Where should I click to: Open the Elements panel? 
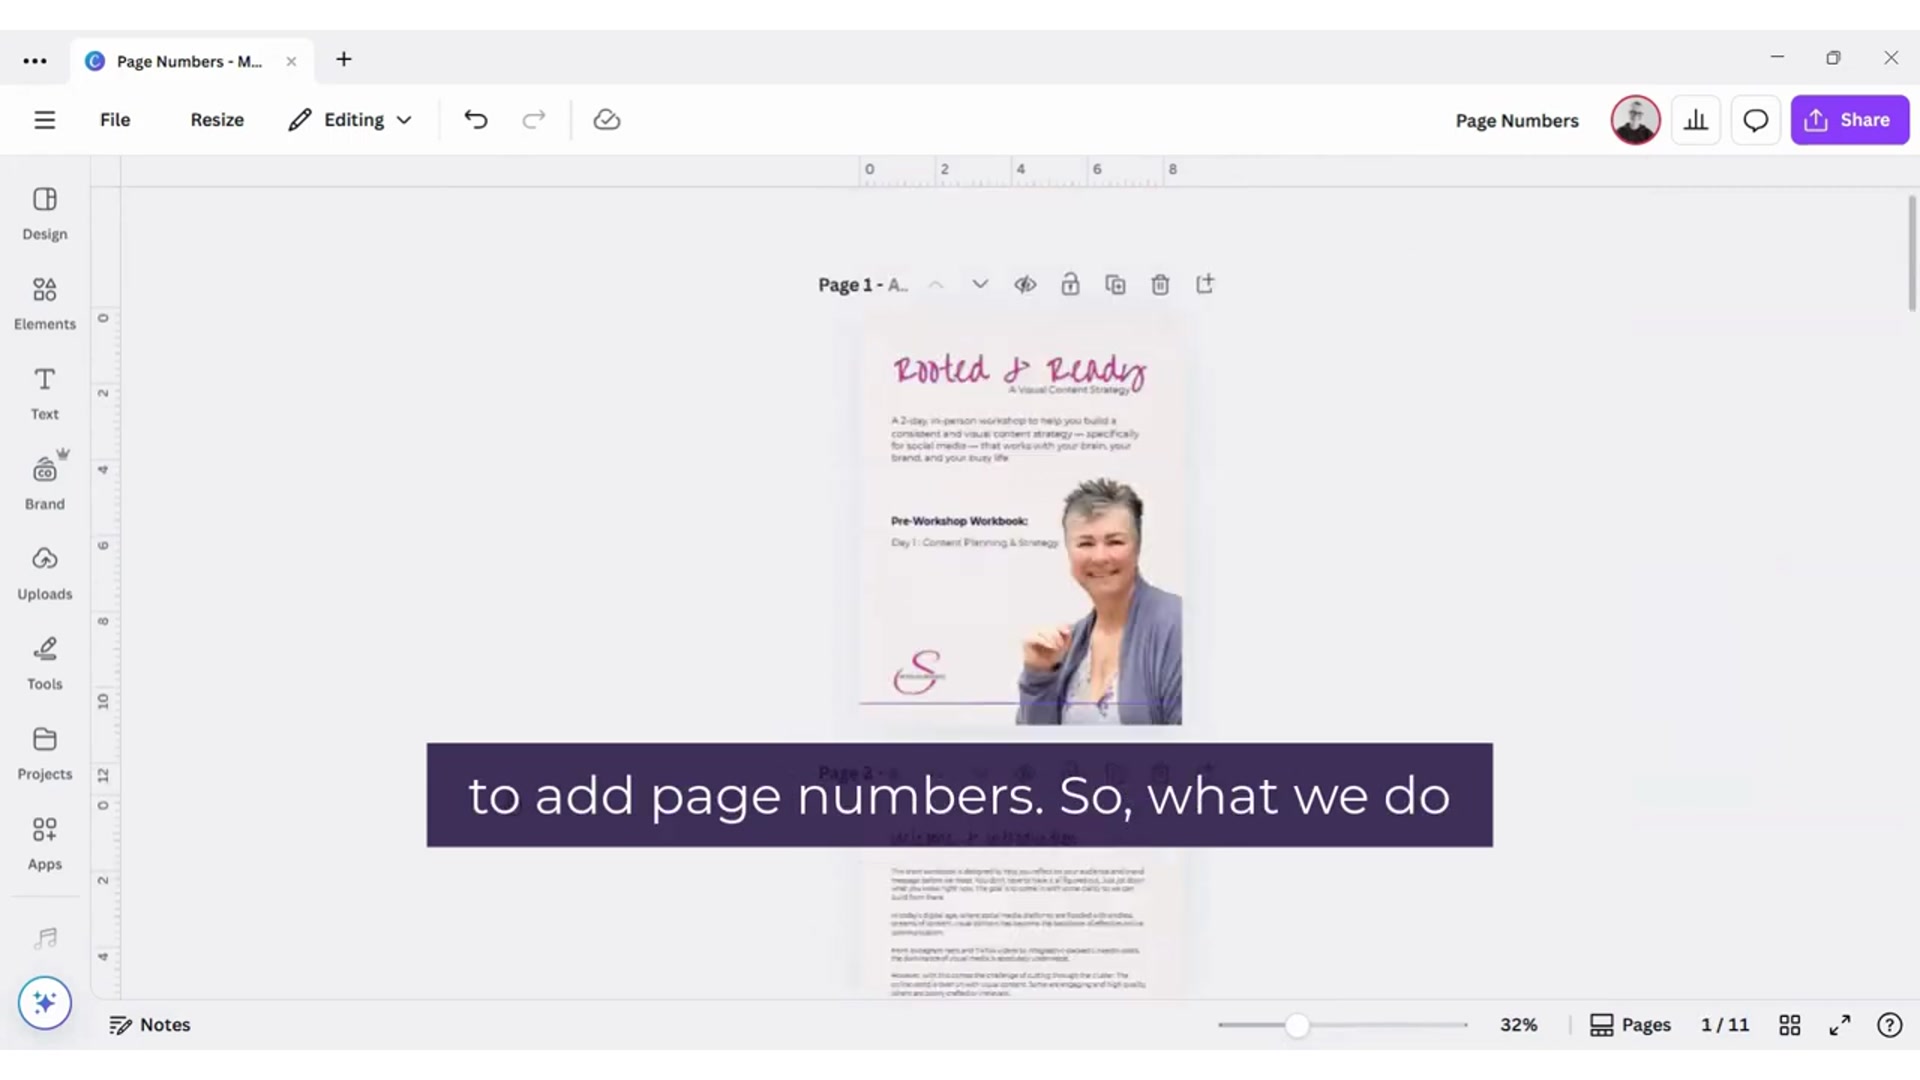coord(45,303)
